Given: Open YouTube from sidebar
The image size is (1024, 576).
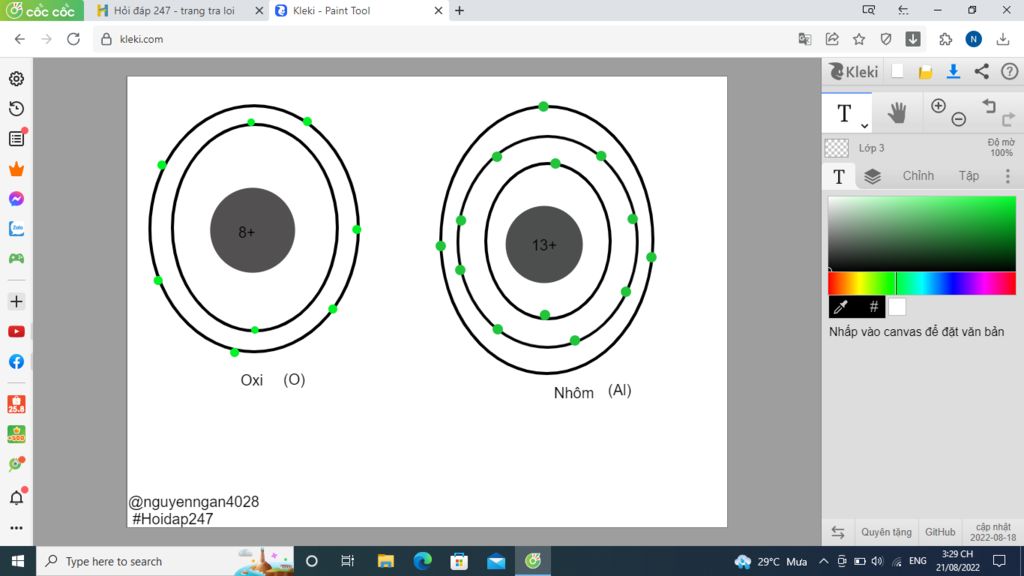Looking at the screenshot, I should tap(16, 332).
